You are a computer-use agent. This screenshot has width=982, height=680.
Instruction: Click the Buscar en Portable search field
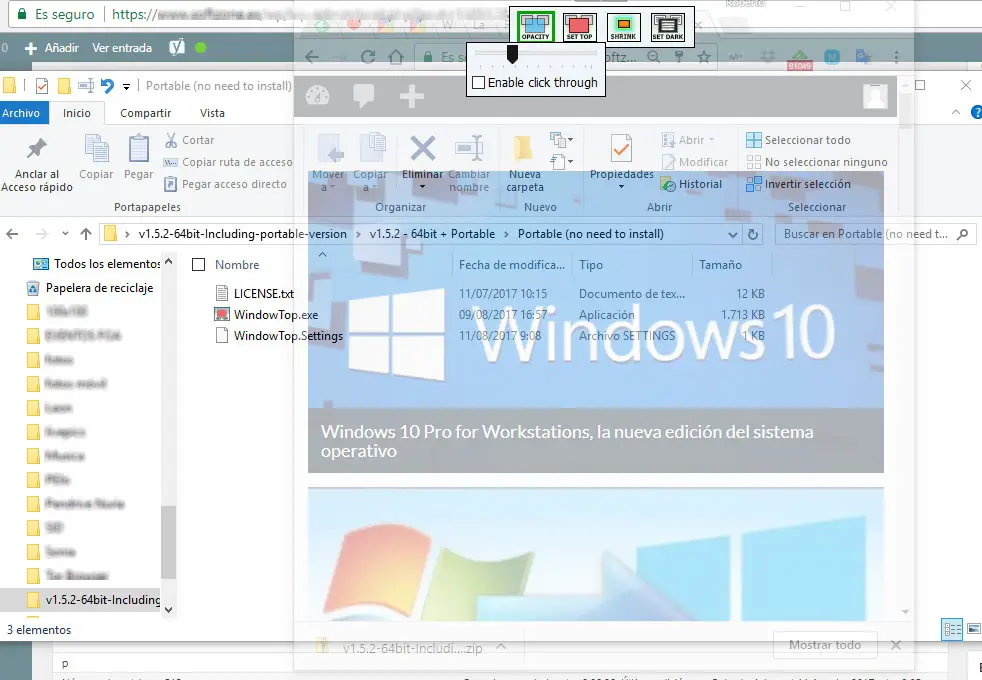(874, 234)
